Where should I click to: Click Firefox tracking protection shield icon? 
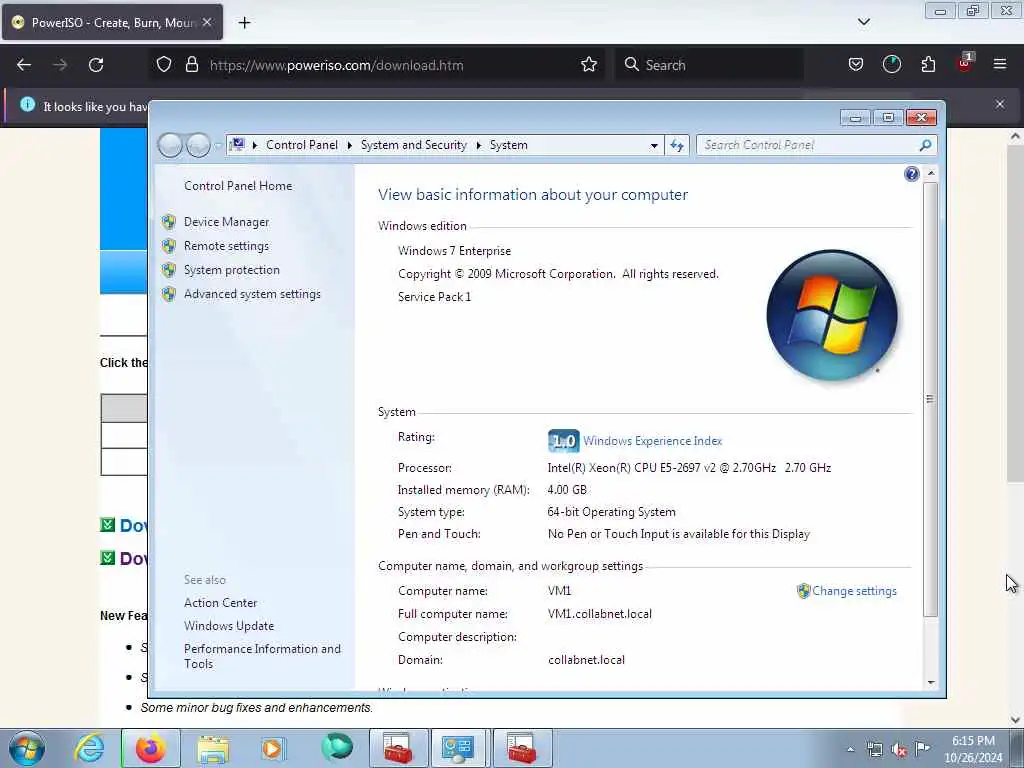click(x=164, y=65)
